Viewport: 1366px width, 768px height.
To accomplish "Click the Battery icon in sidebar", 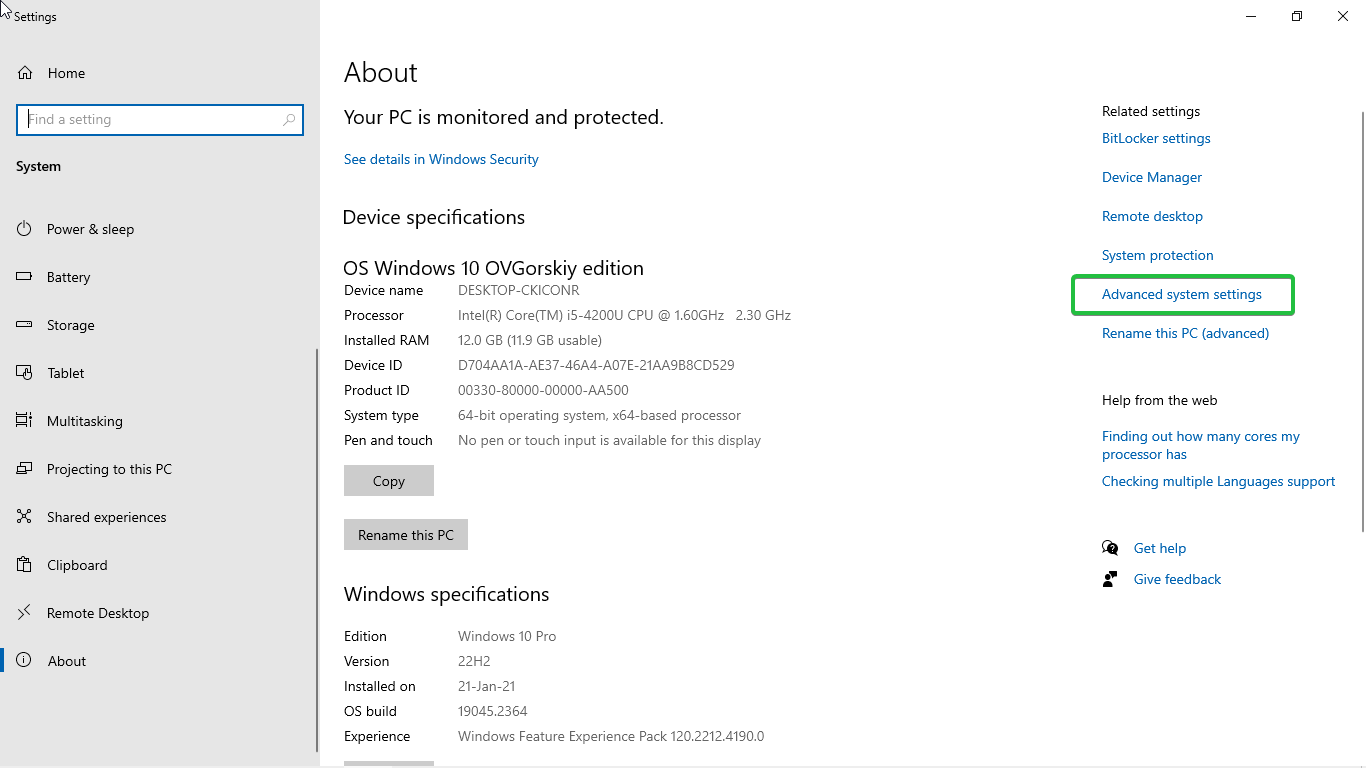I will click(x=25, y=277).
